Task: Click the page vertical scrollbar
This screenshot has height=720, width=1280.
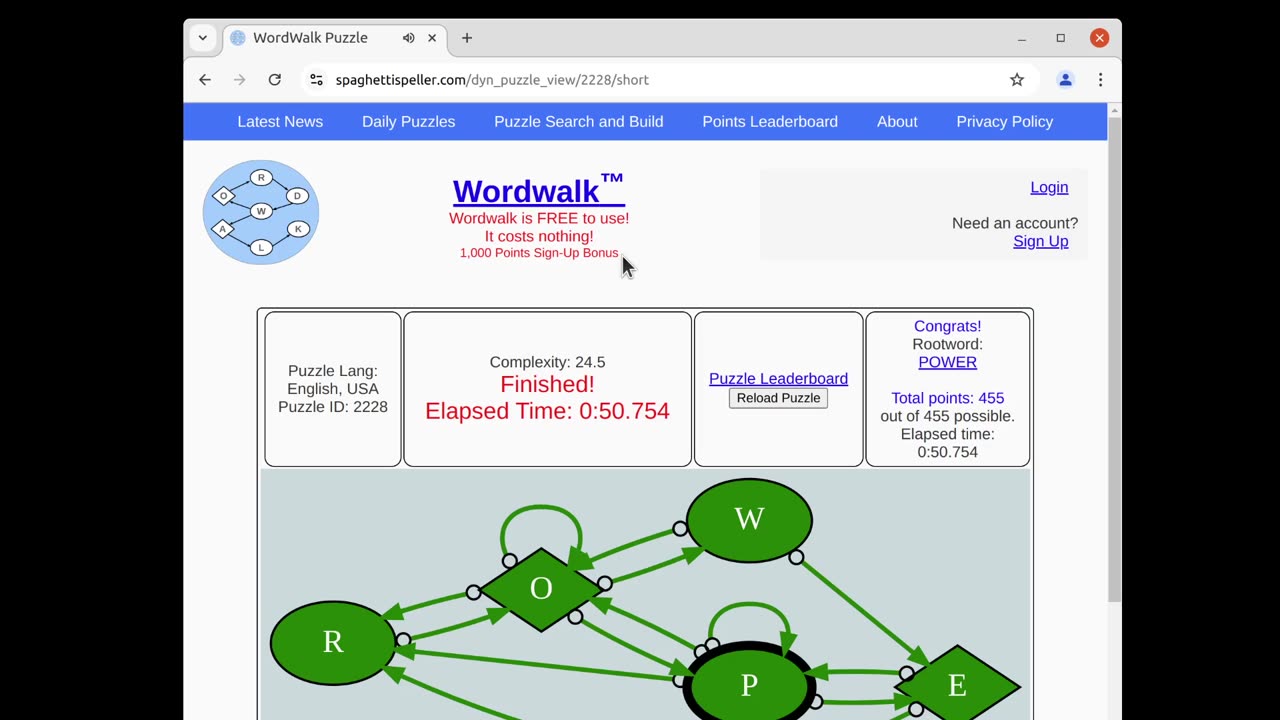Action: 1114,360
